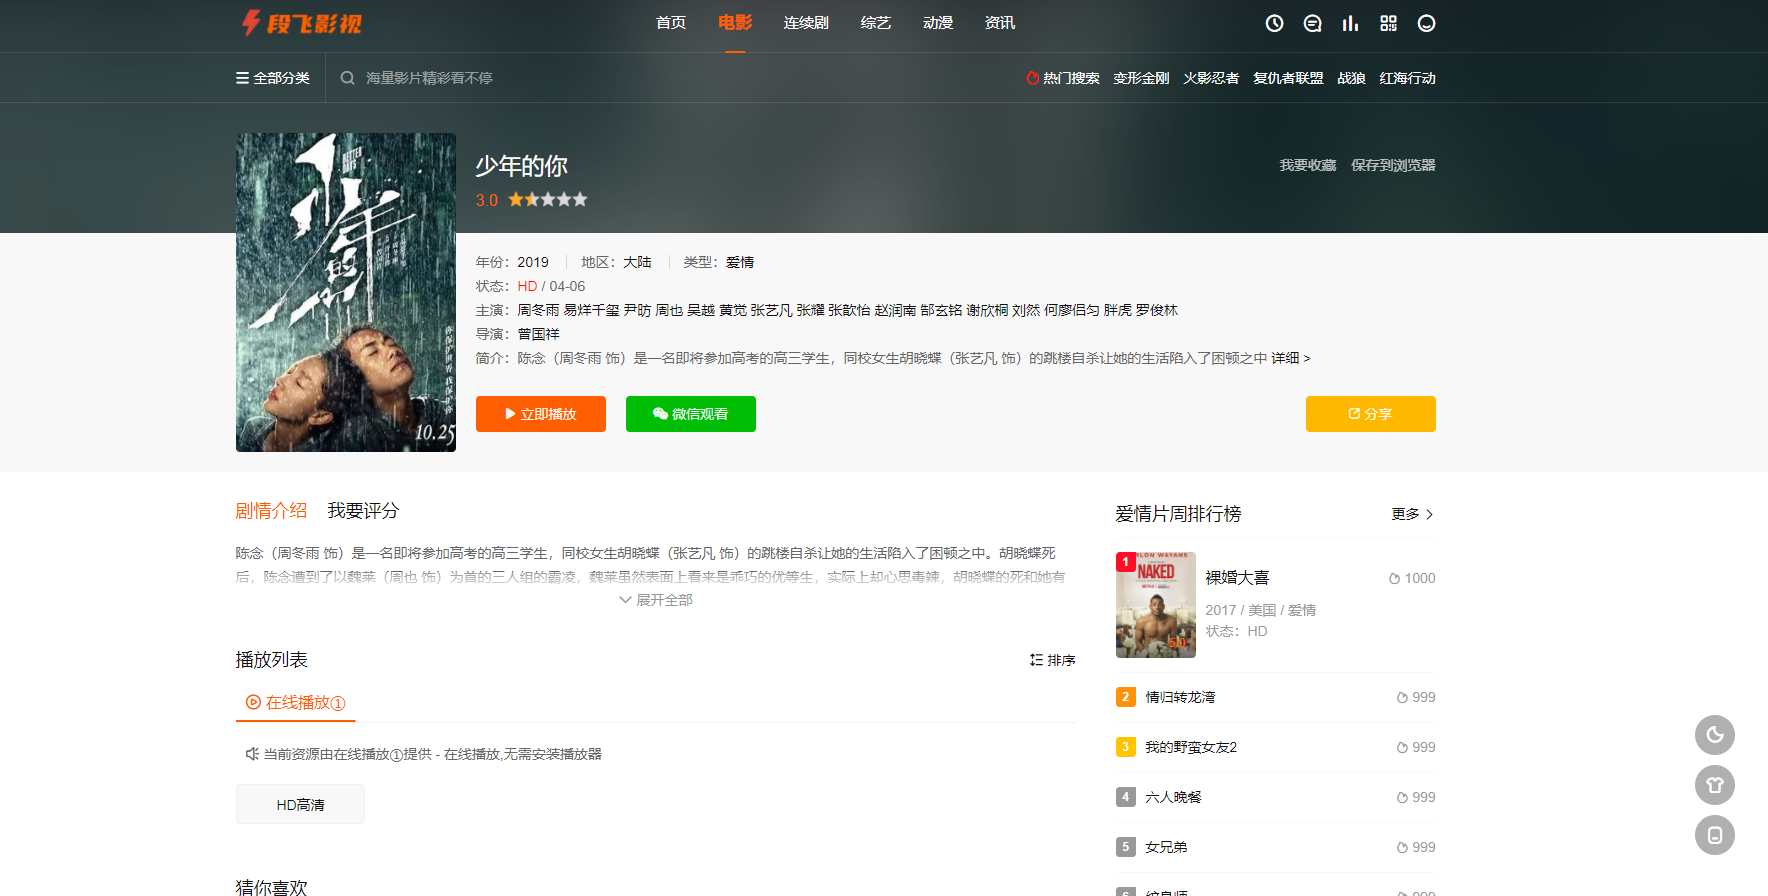Click genre value 爱情

[x=740, y=262]
